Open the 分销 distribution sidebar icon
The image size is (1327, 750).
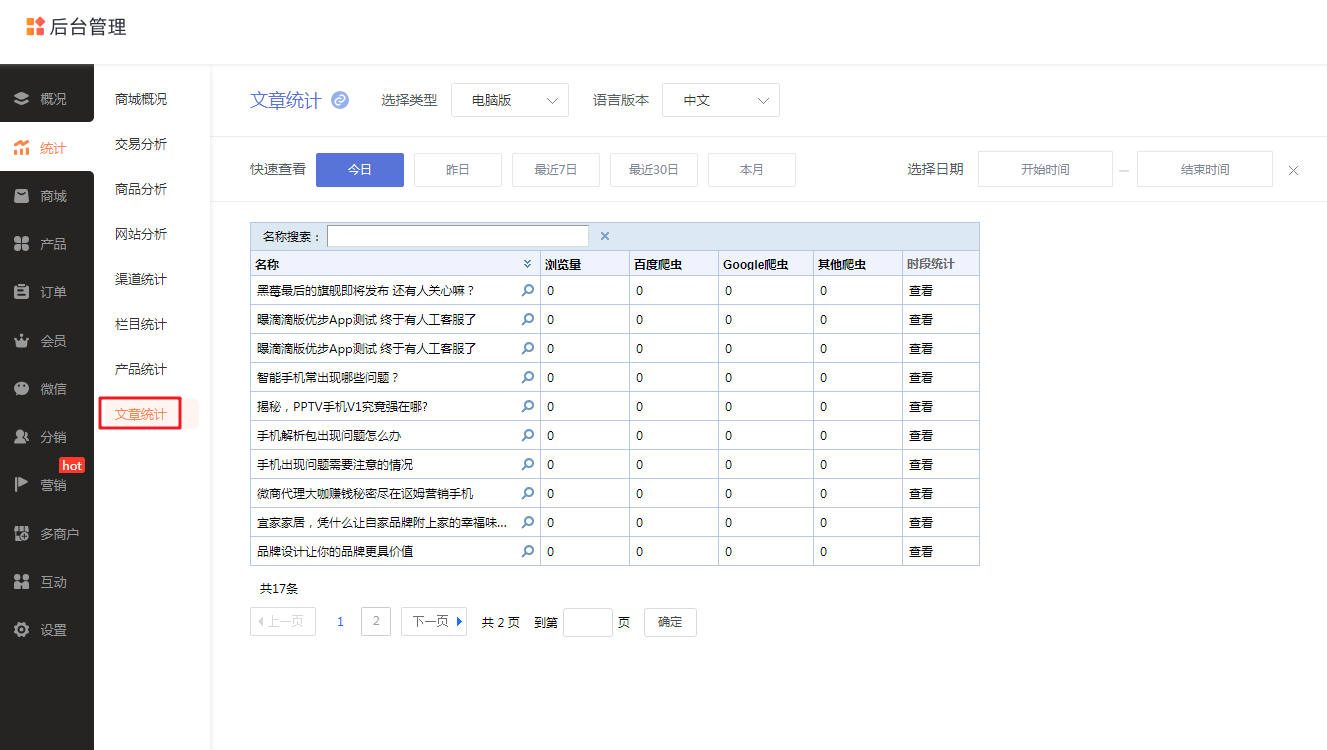tap(22, 437)
